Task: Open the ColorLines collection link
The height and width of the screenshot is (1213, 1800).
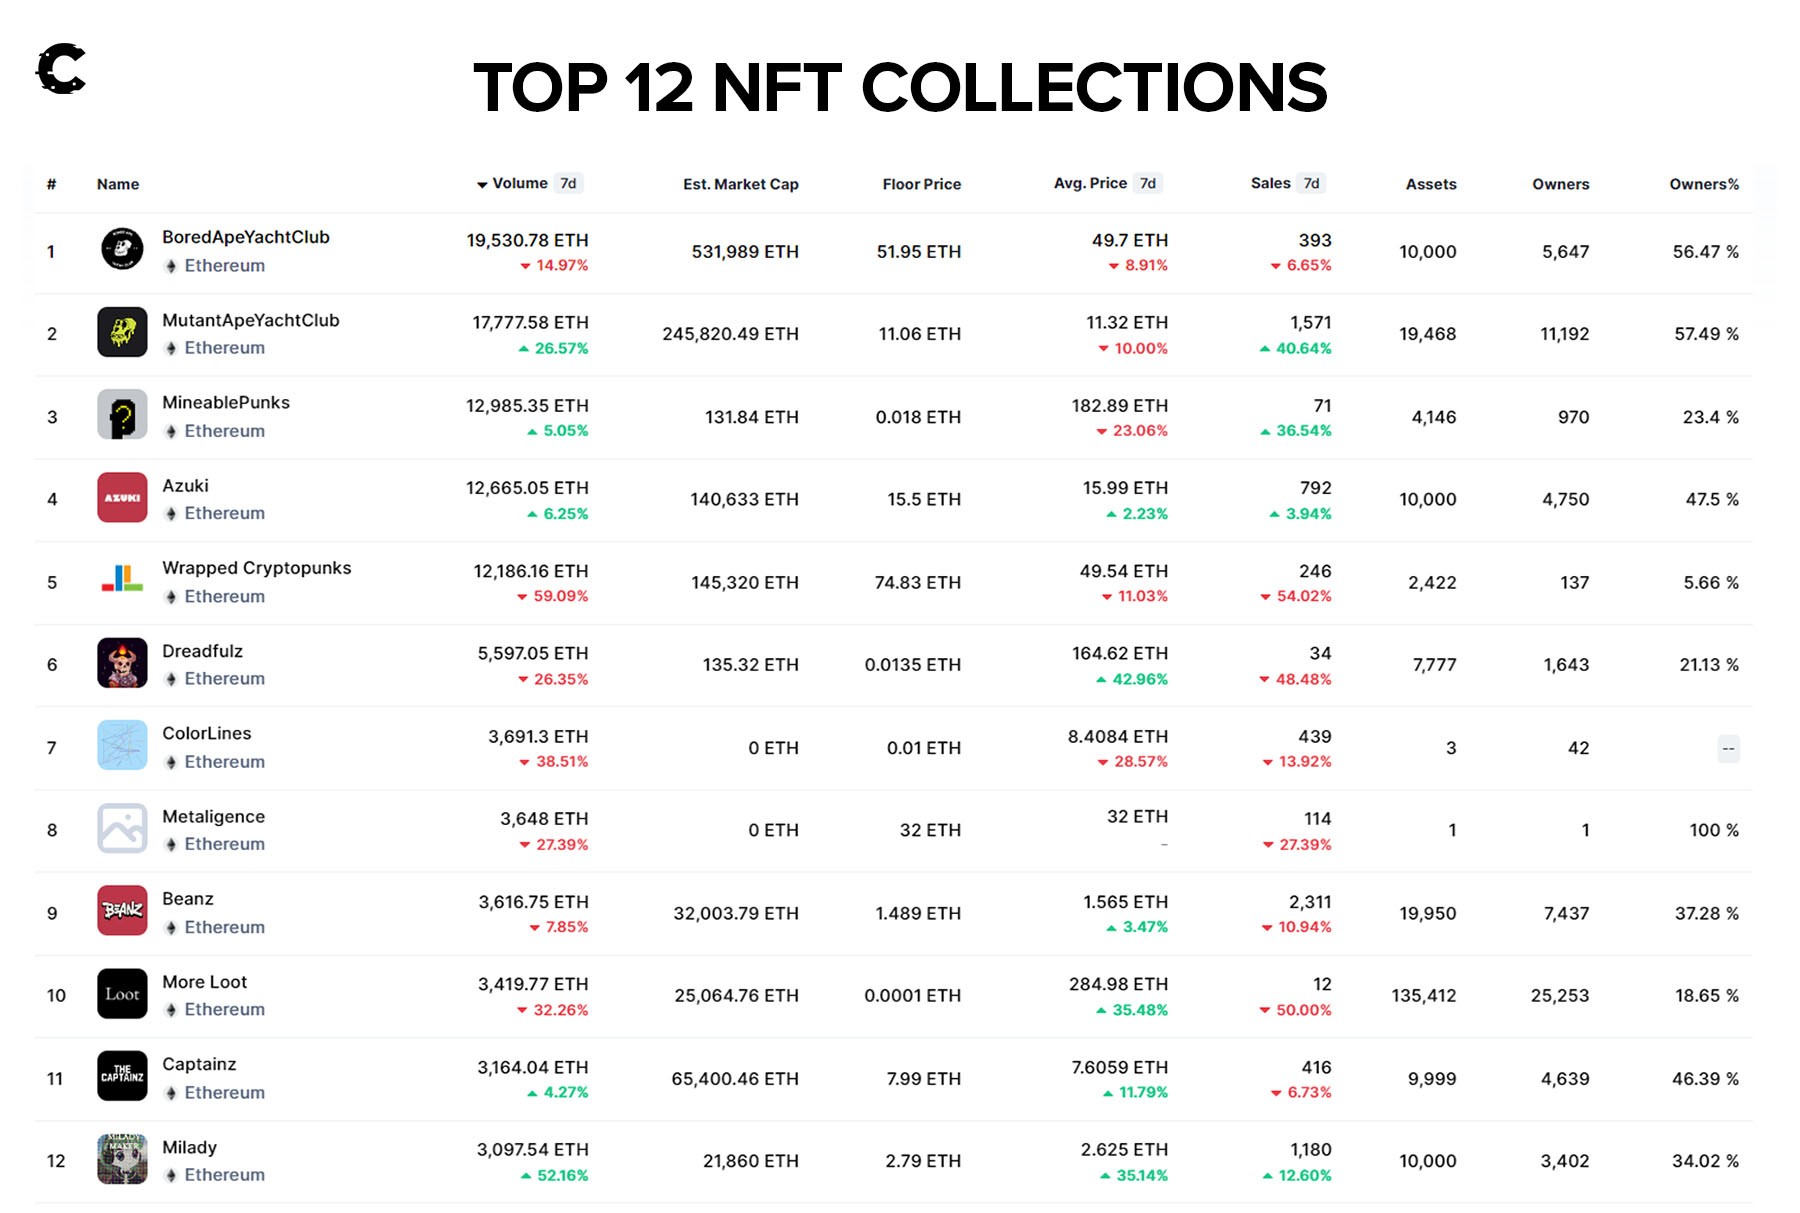Action: pos(207,733)
